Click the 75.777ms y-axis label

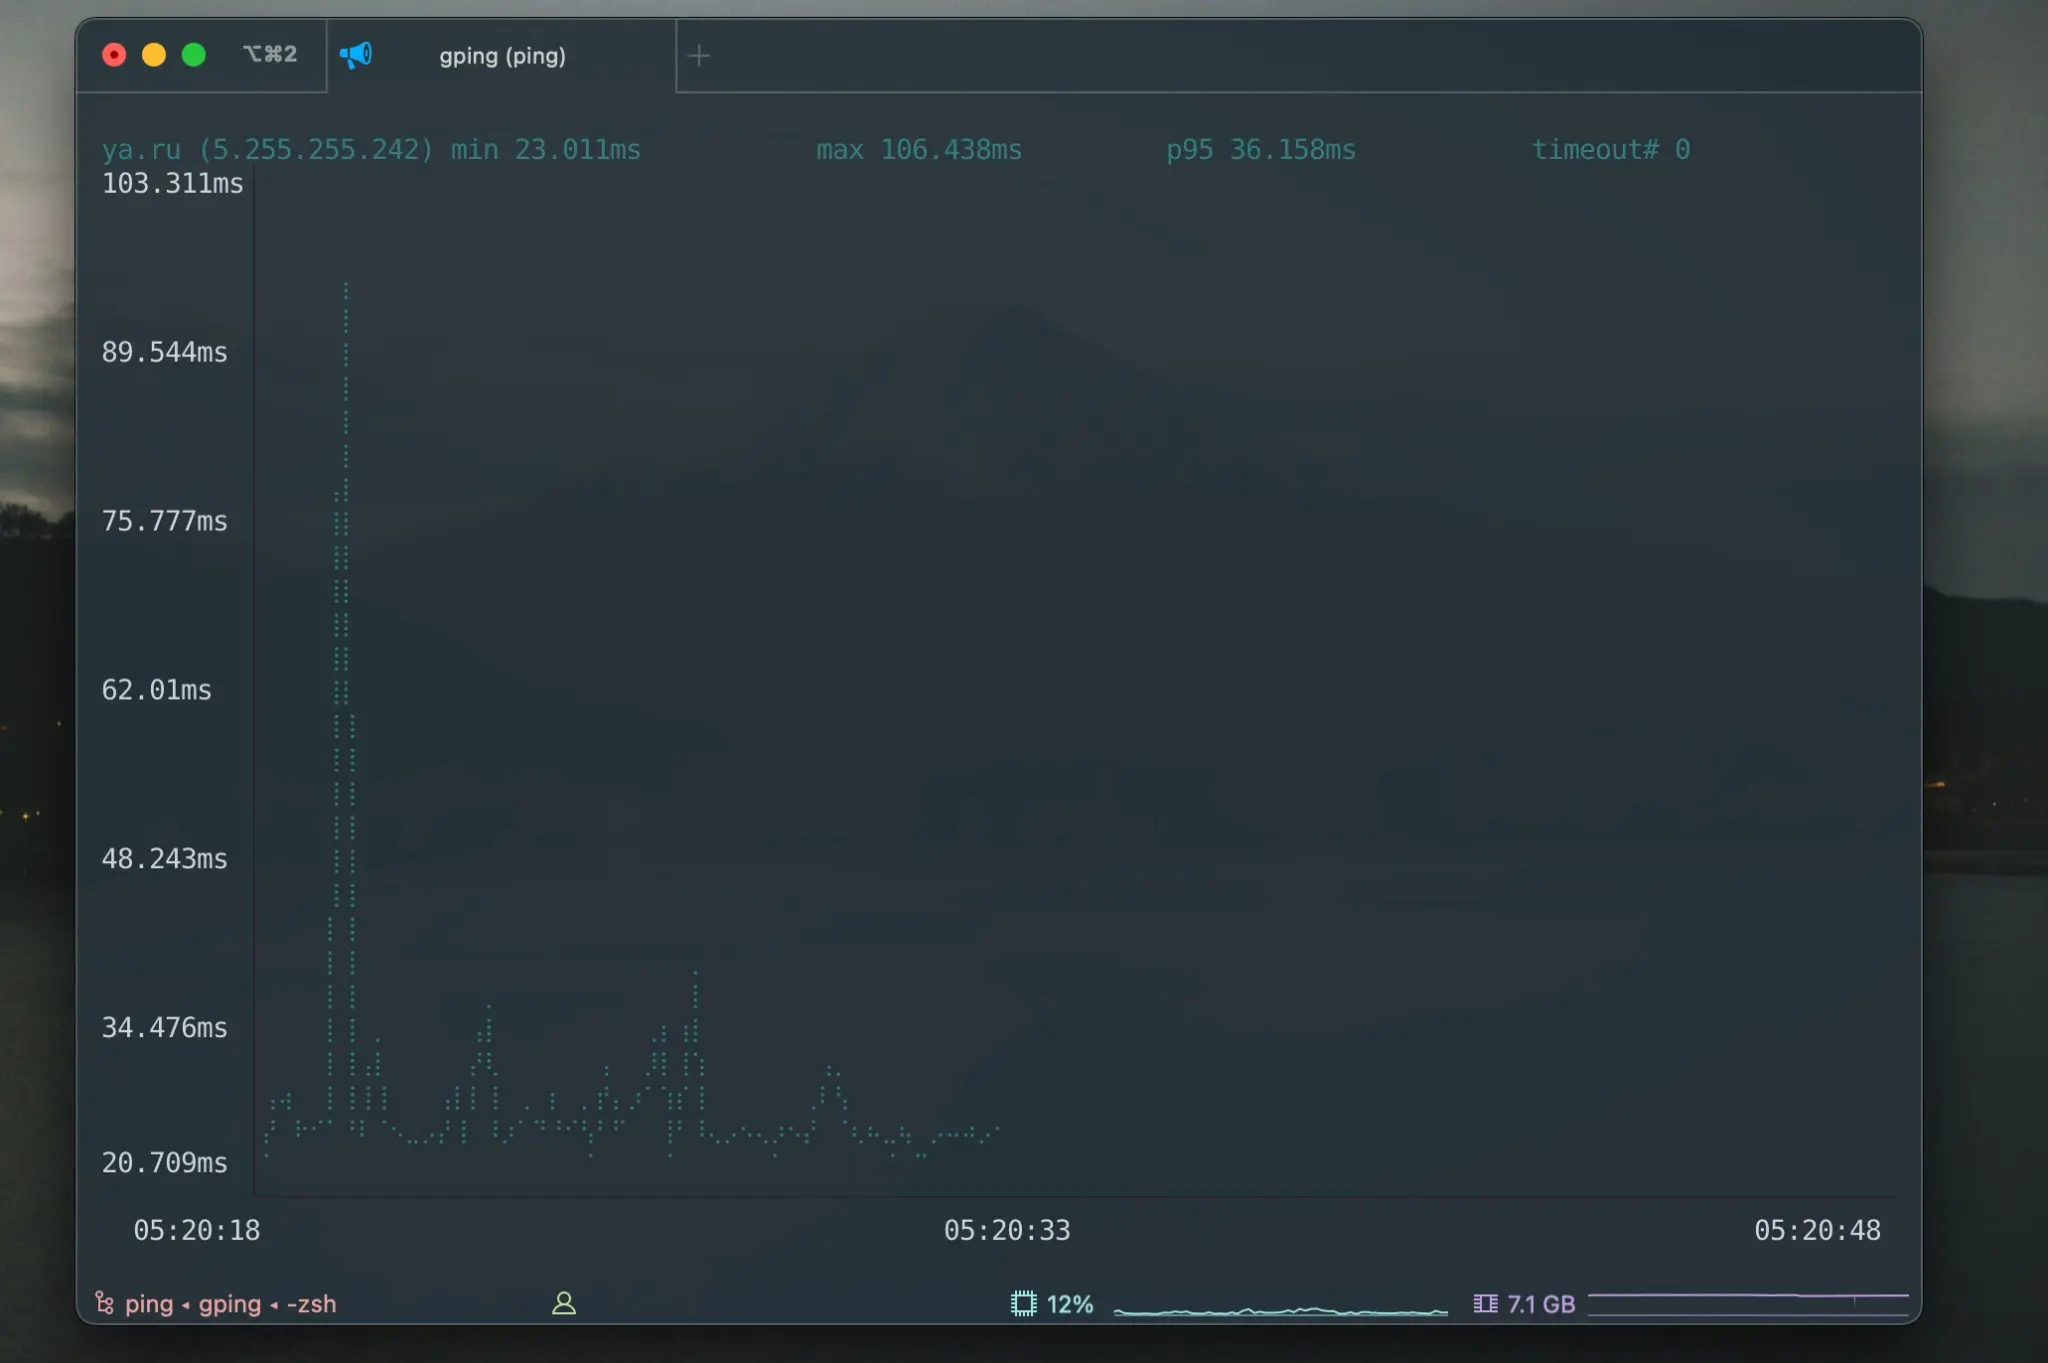point(165,521)
